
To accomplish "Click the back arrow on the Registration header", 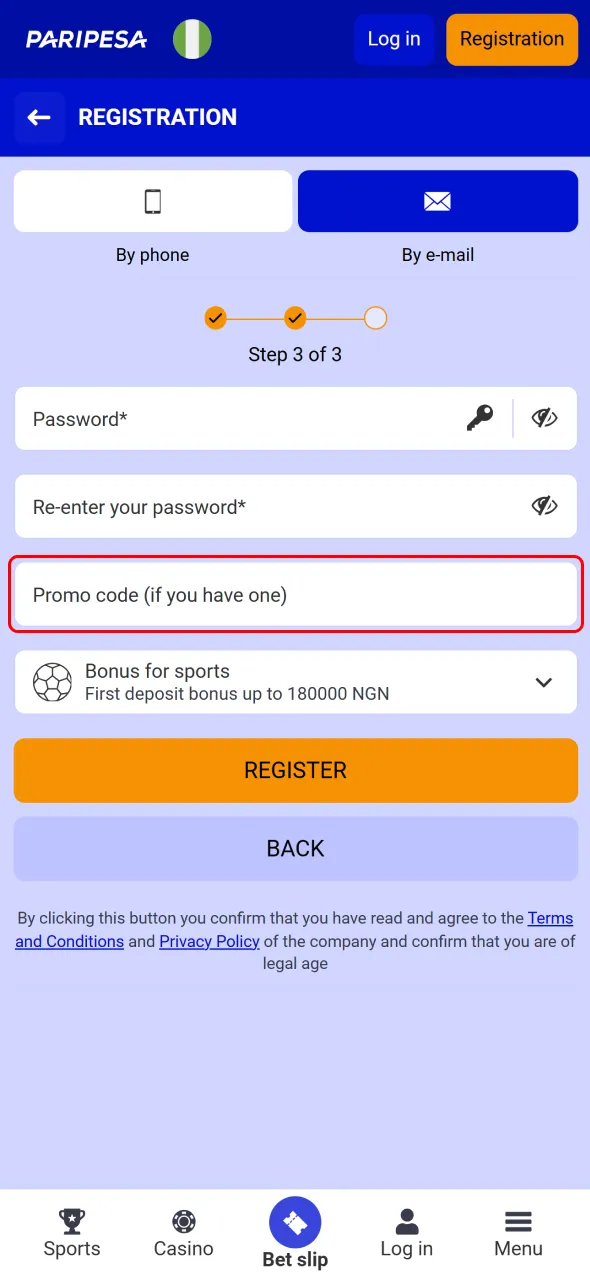I will tap(39, 117).
